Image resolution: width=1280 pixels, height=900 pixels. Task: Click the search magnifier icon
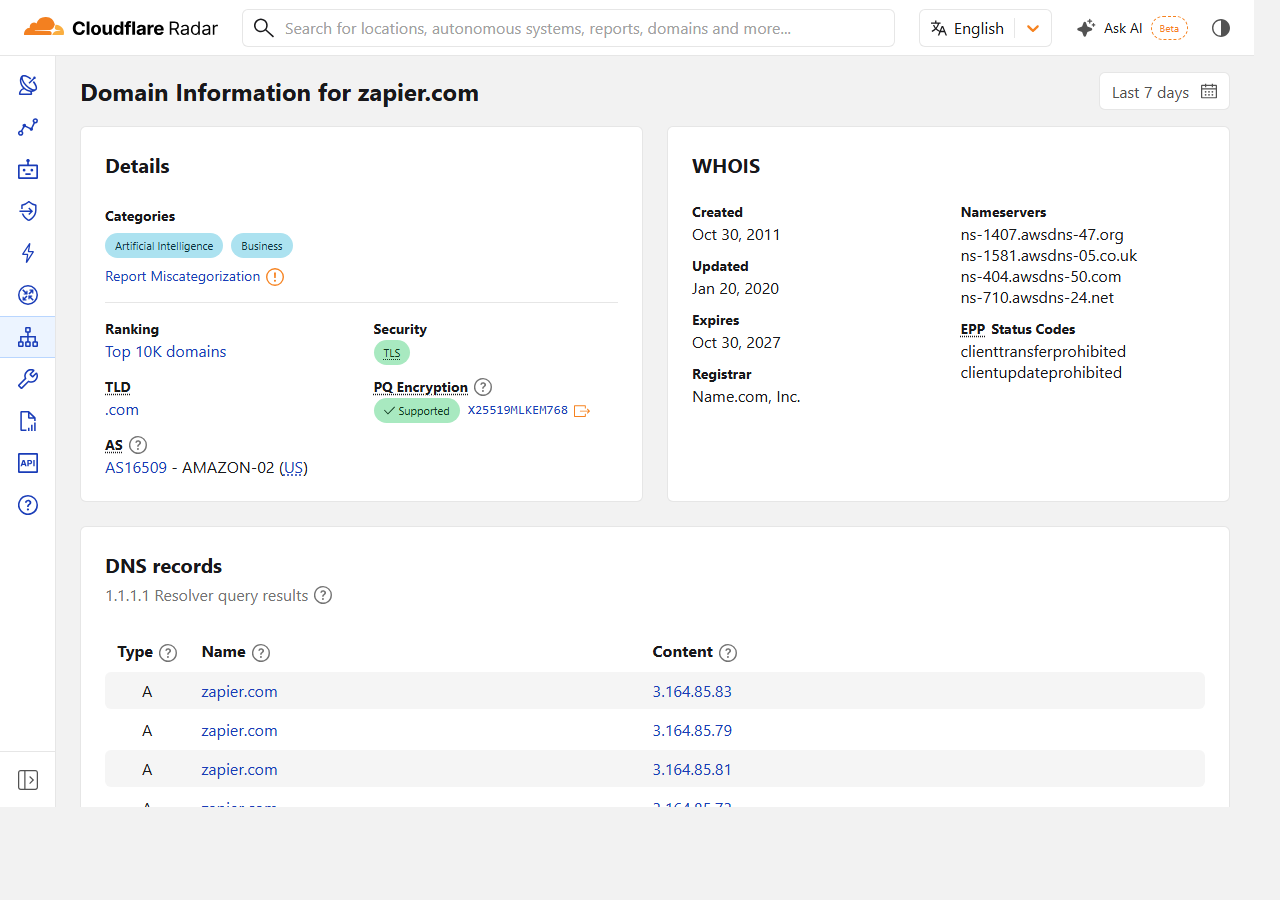click(264, 28)
